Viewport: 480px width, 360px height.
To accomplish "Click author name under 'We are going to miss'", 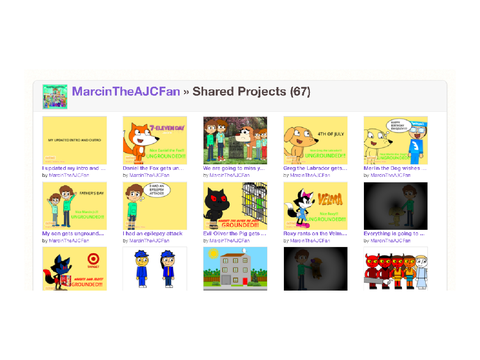I will tap(230, 175).
